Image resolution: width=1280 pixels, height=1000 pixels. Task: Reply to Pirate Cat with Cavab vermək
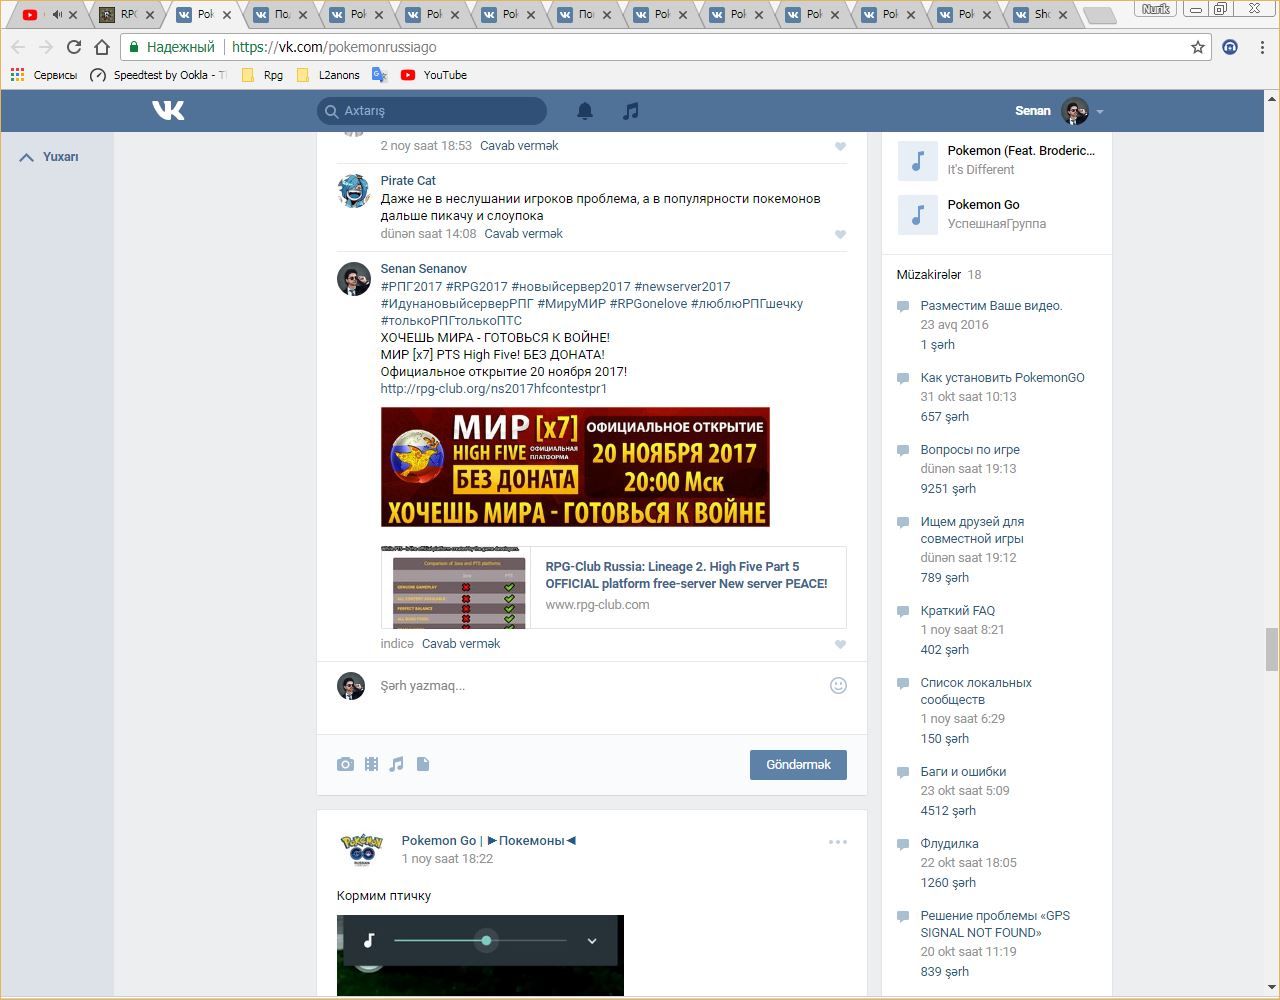(x=523, y=234)
